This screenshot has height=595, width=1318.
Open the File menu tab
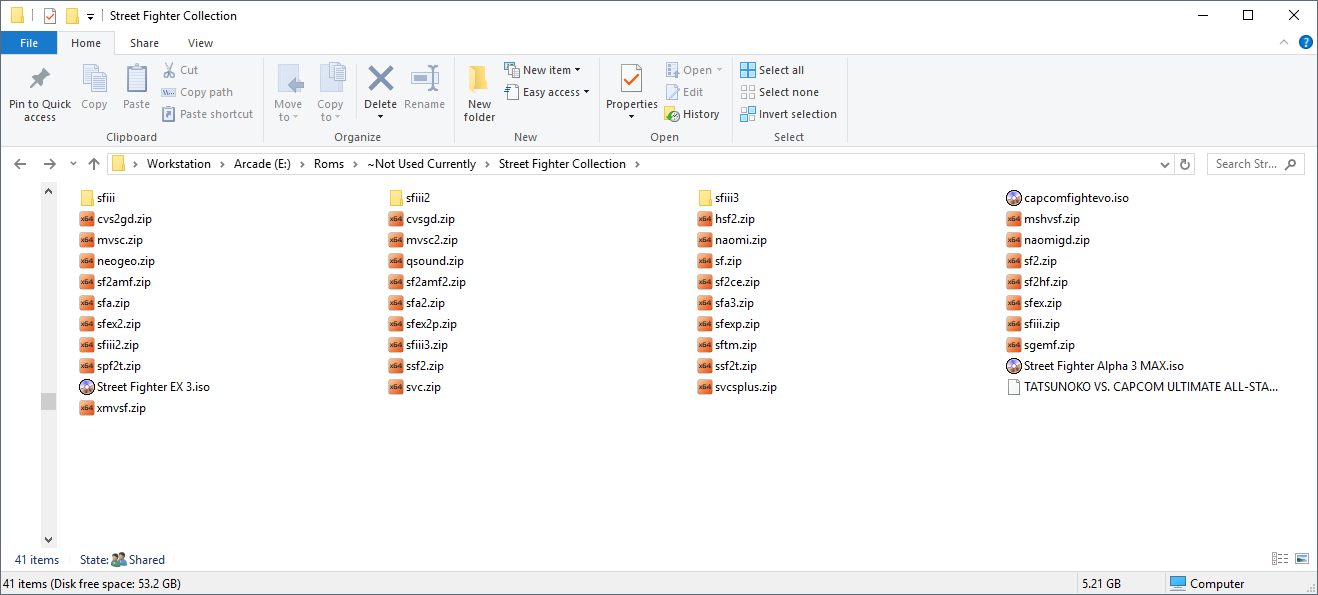pyautogui.click(x=29, y=43)
